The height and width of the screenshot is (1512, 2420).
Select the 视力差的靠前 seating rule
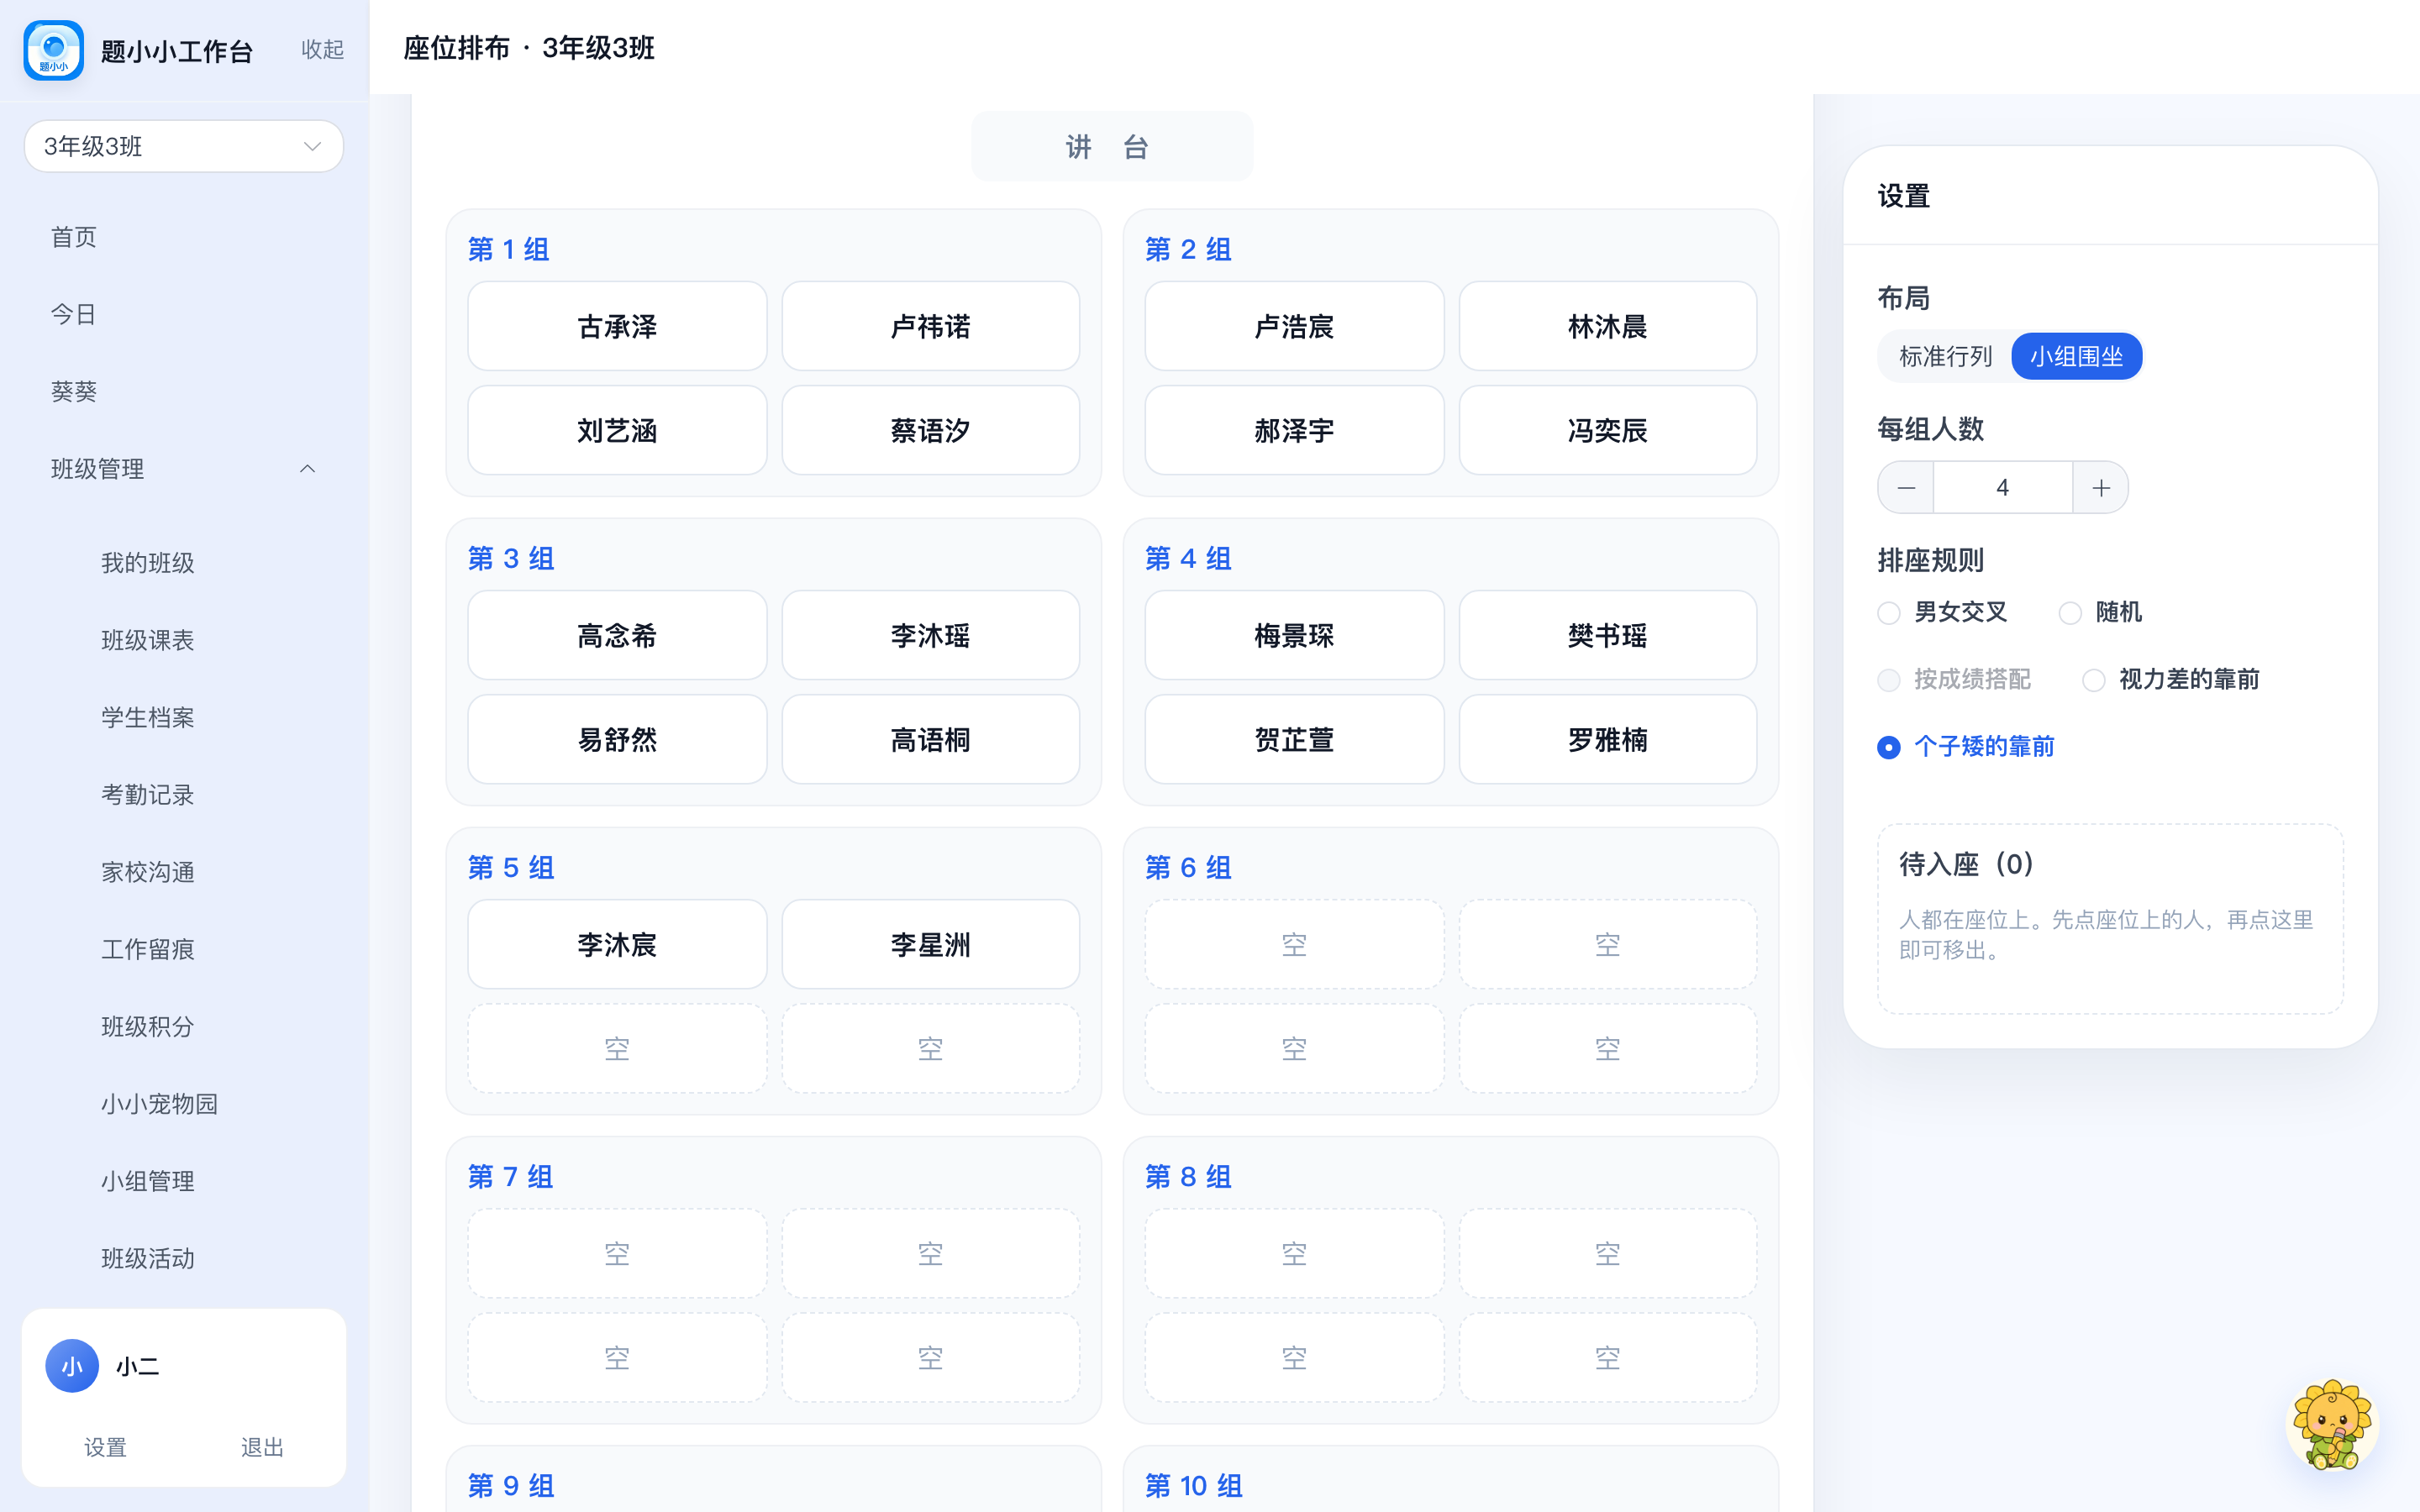point(2170,680)
